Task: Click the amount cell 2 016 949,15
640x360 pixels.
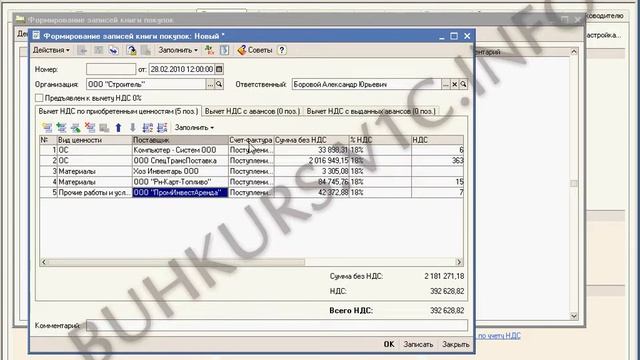Action: tap(311, 160)
